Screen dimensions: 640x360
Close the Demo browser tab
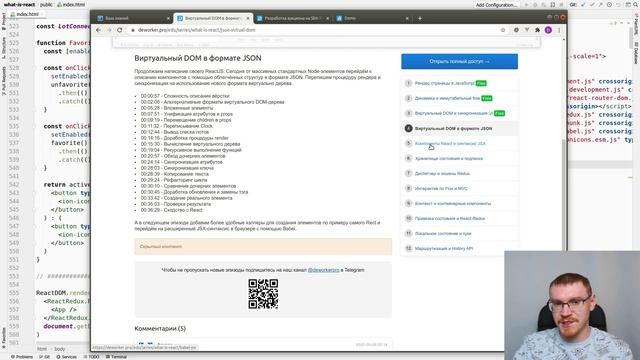coord(407,18)
